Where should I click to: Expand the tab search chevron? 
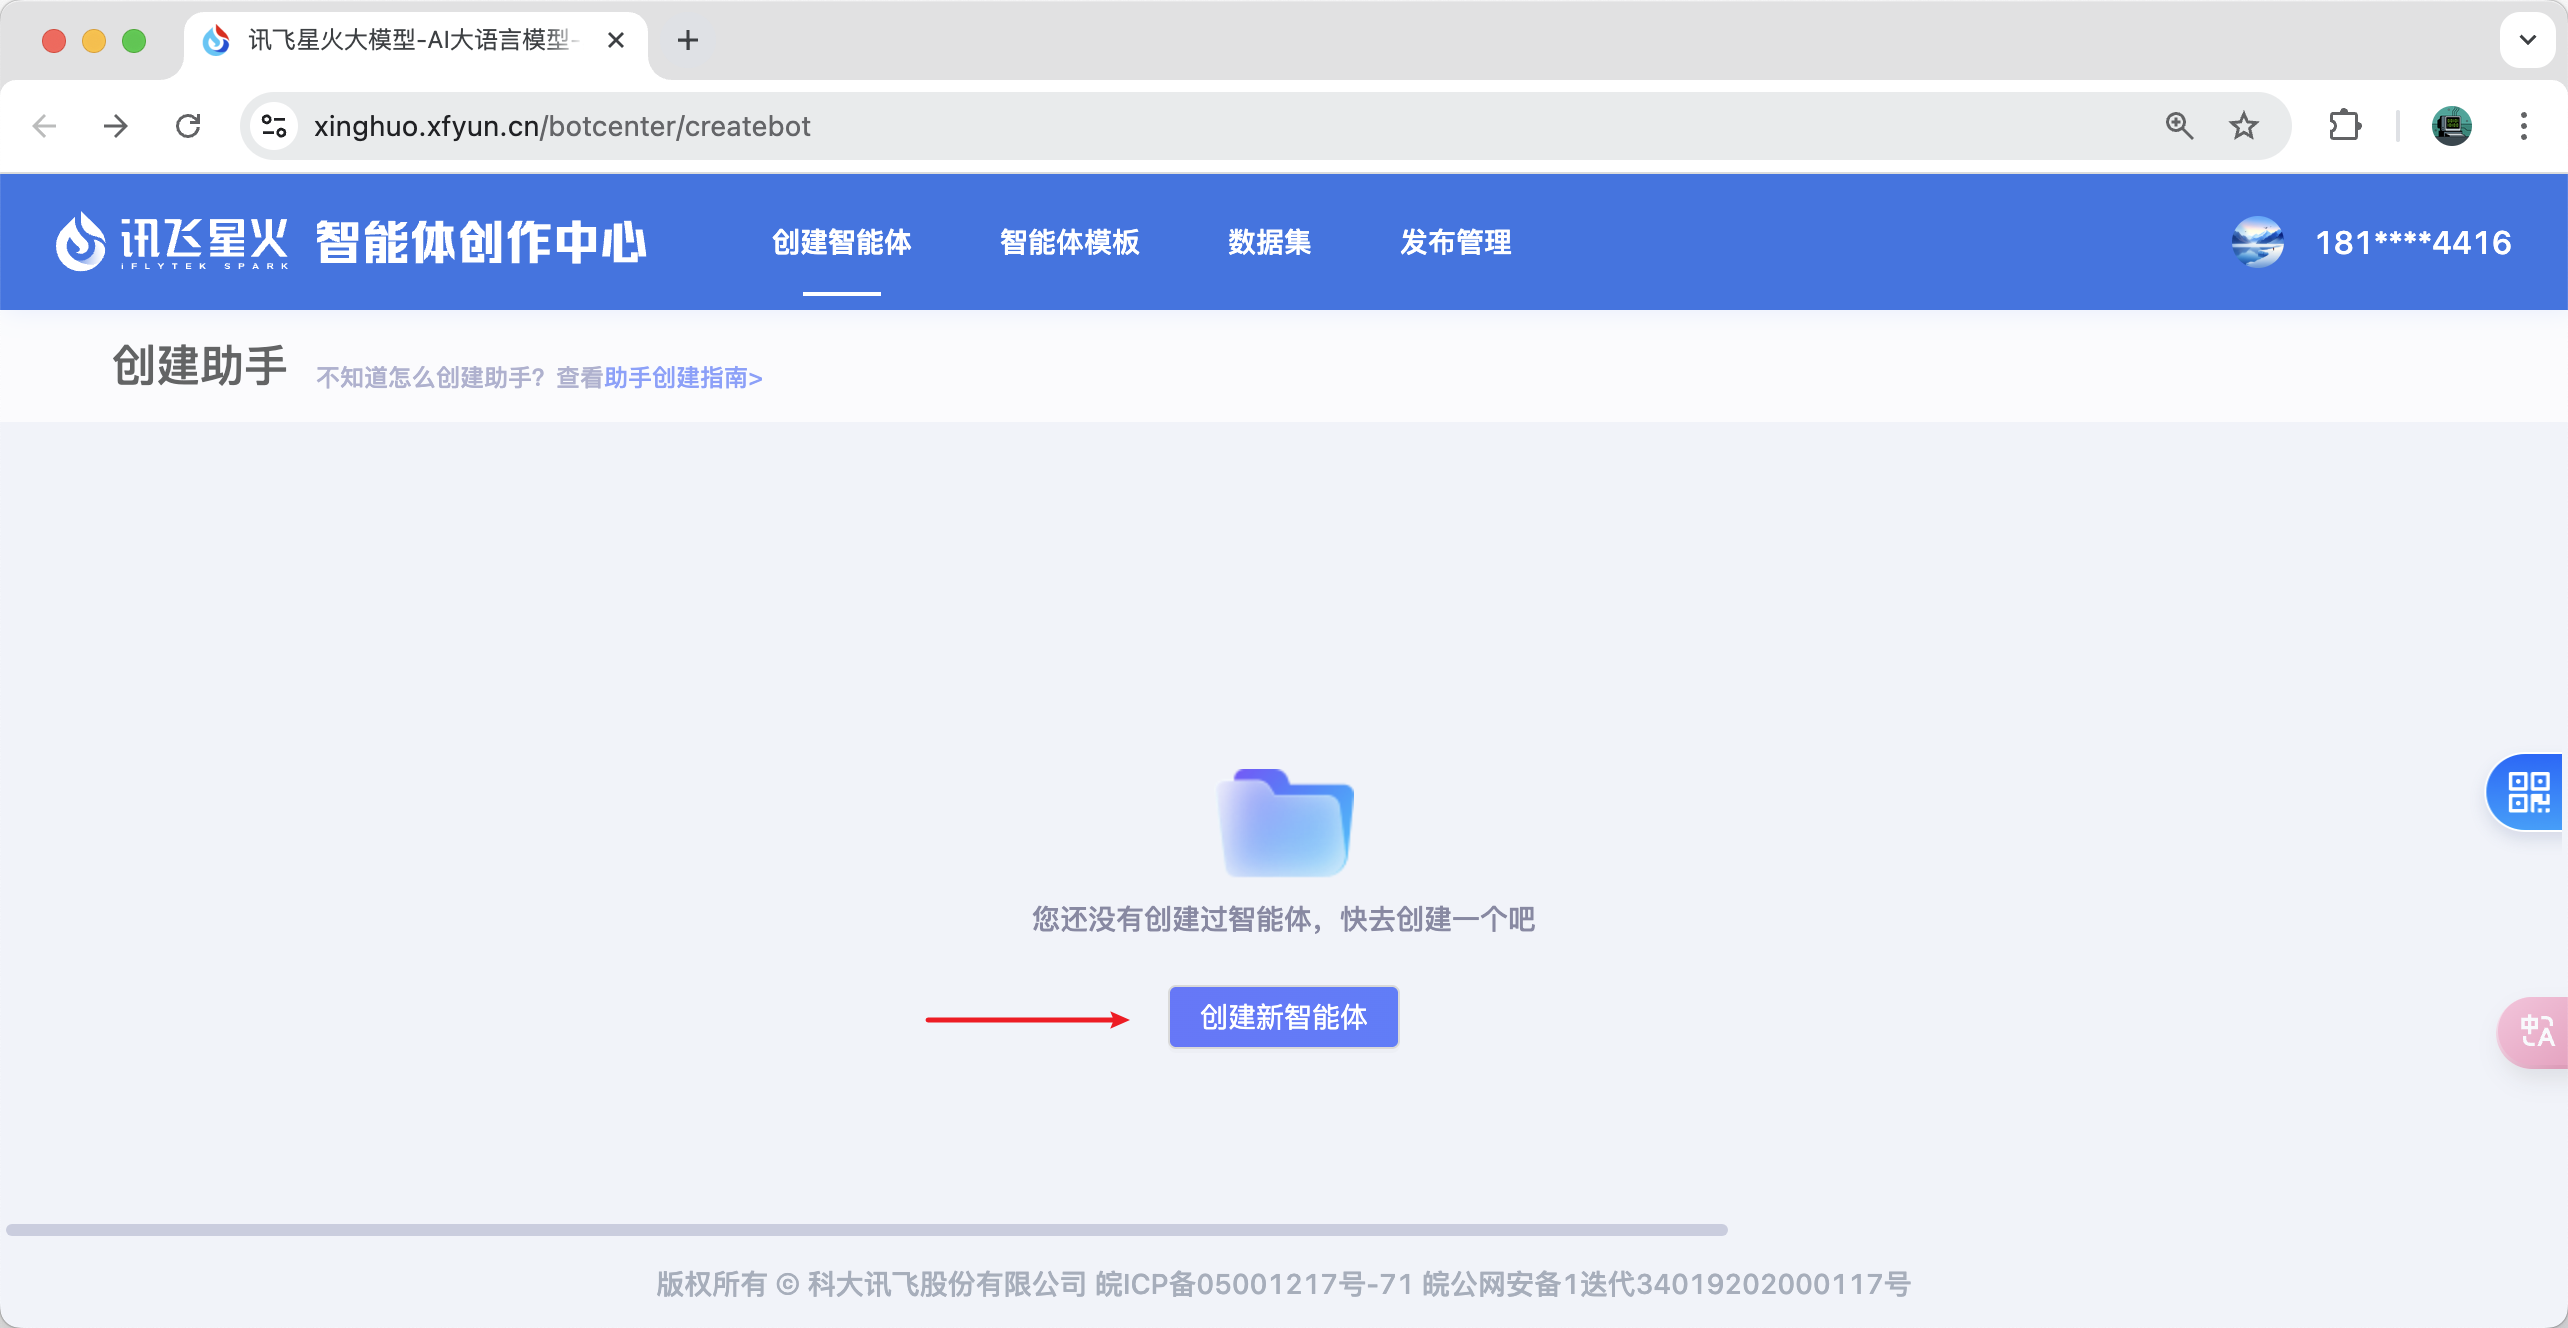pos(2527,40)
